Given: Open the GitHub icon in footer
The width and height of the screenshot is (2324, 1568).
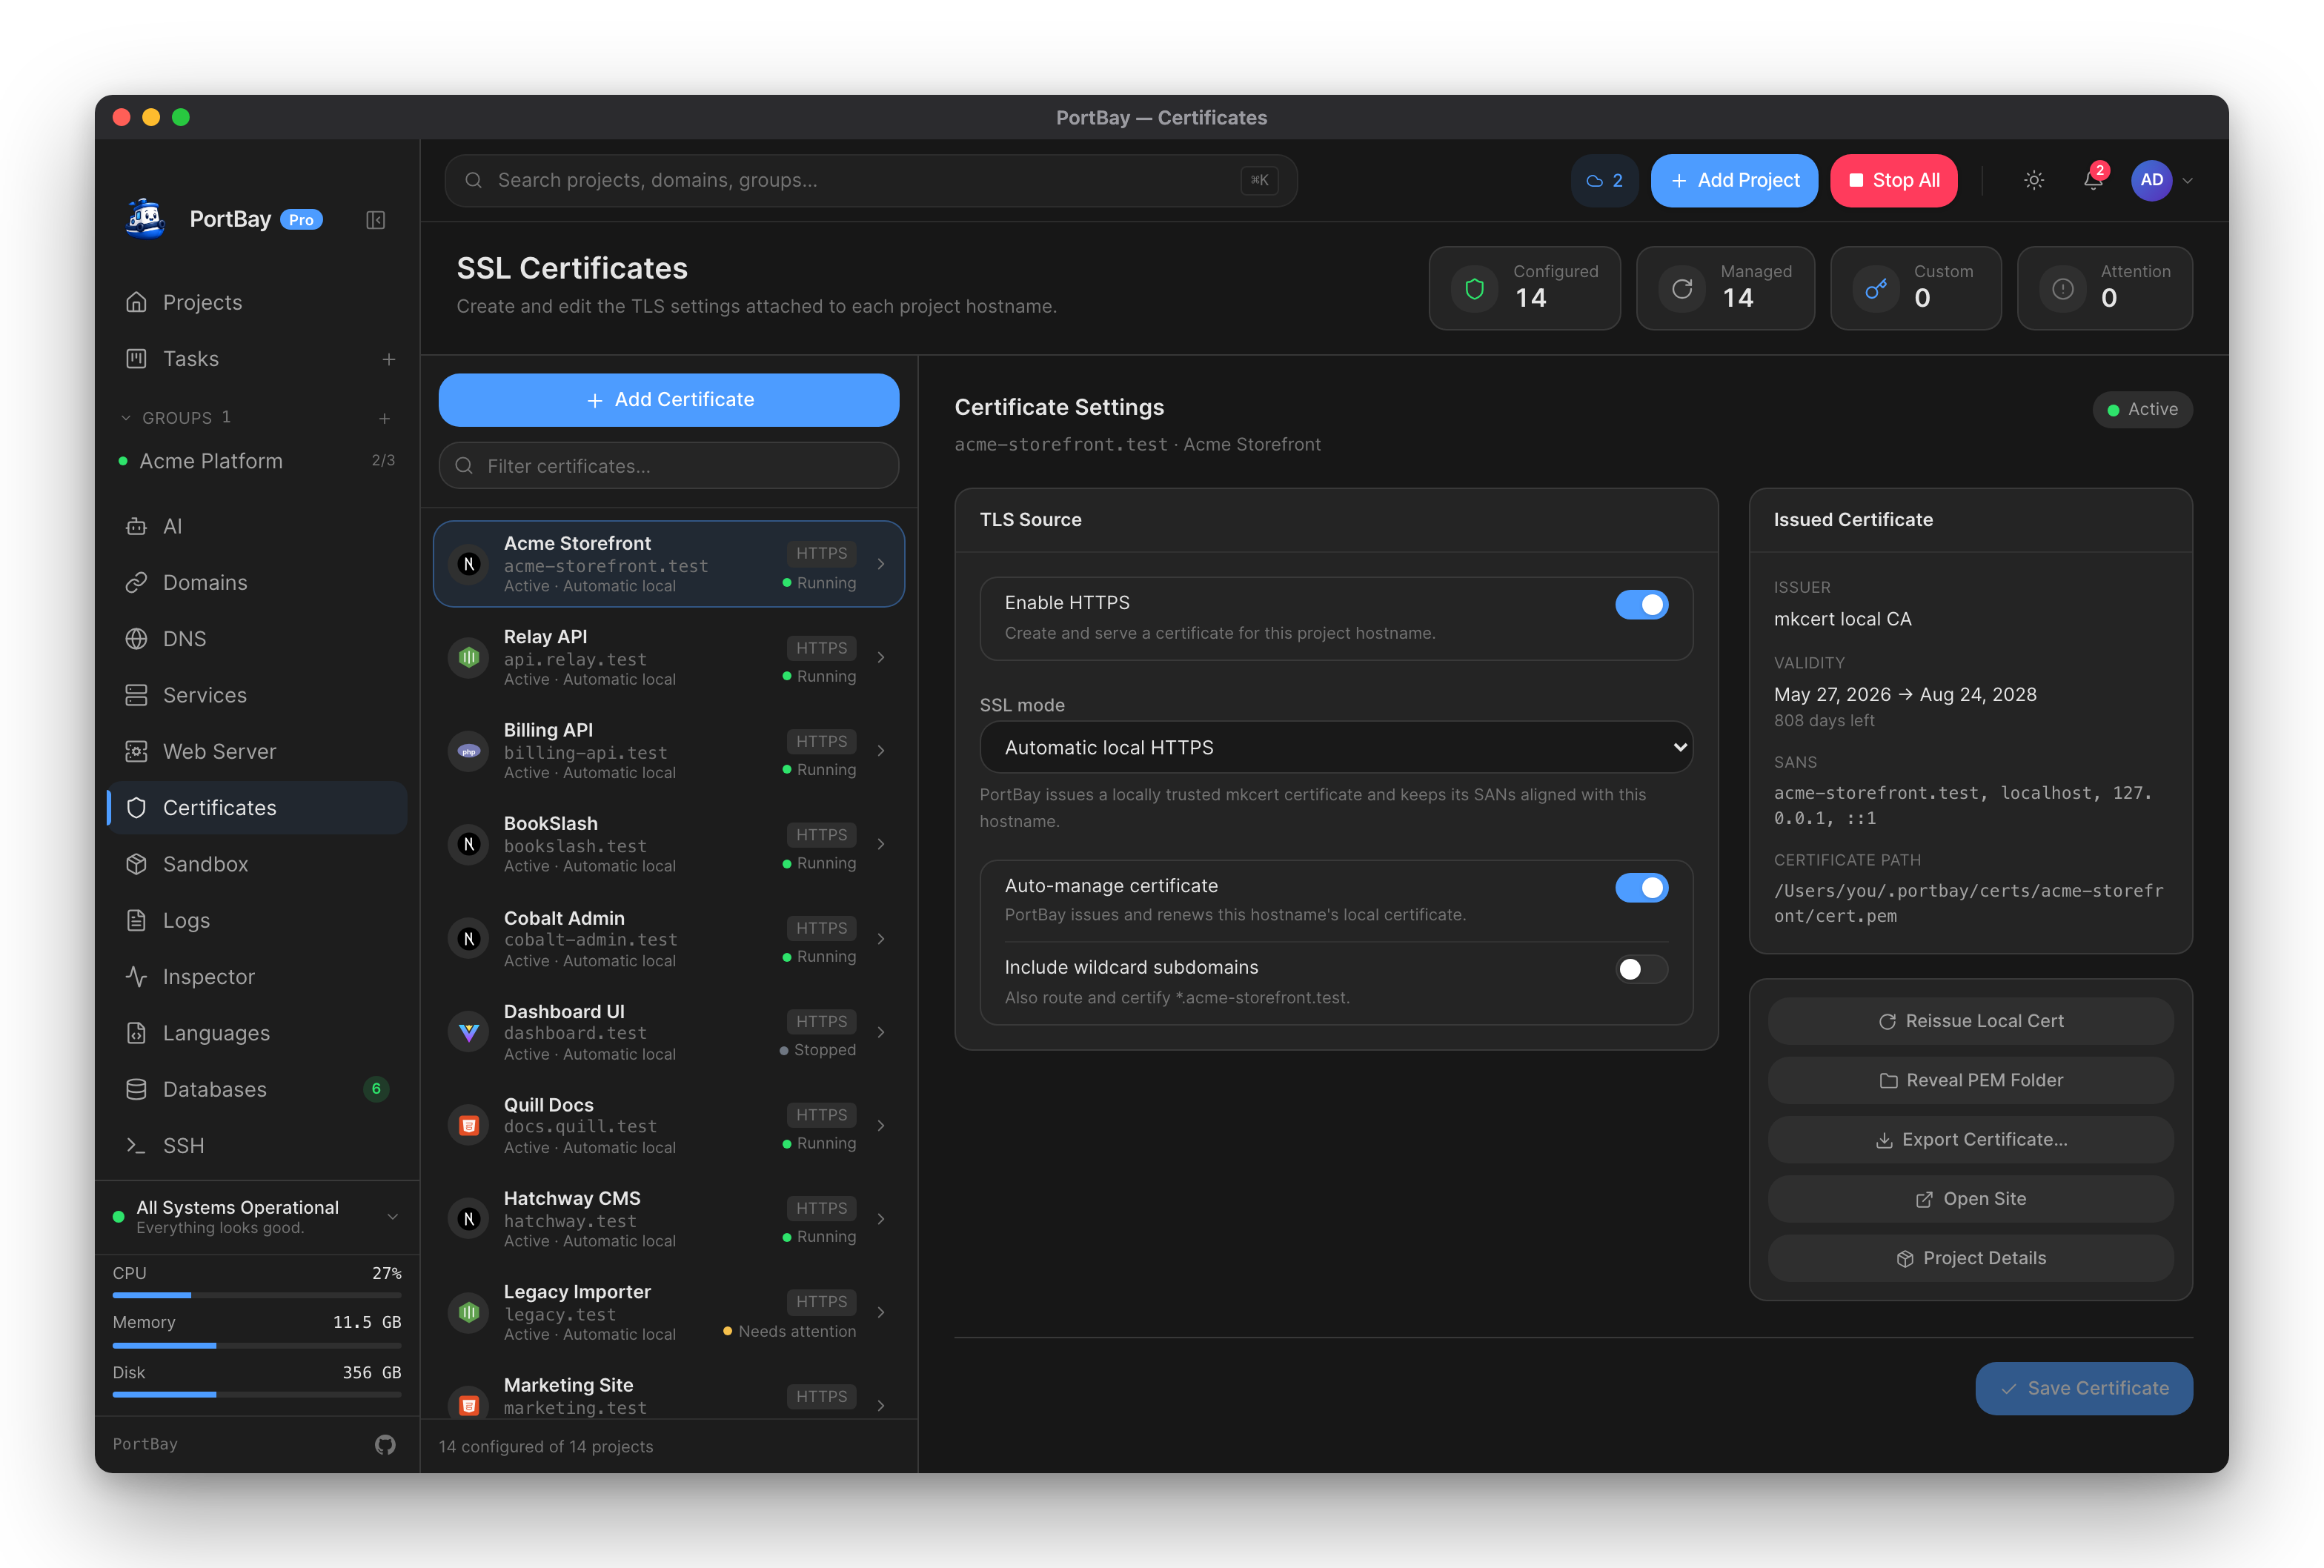Looking at the screenshot, I should point(385,1444).
